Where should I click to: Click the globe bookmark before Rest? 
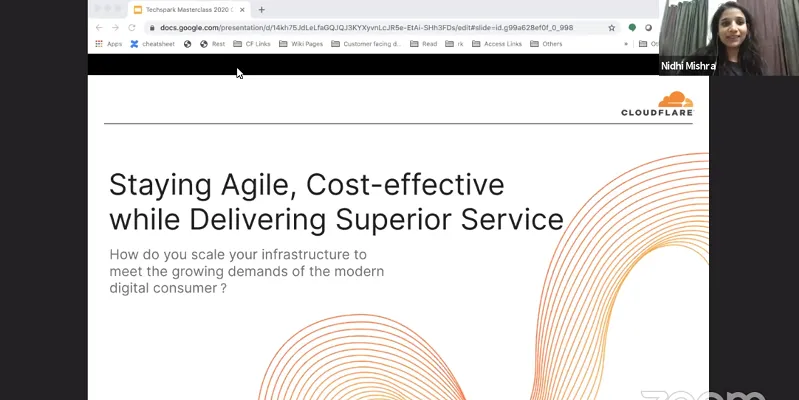tap(187, 44)
